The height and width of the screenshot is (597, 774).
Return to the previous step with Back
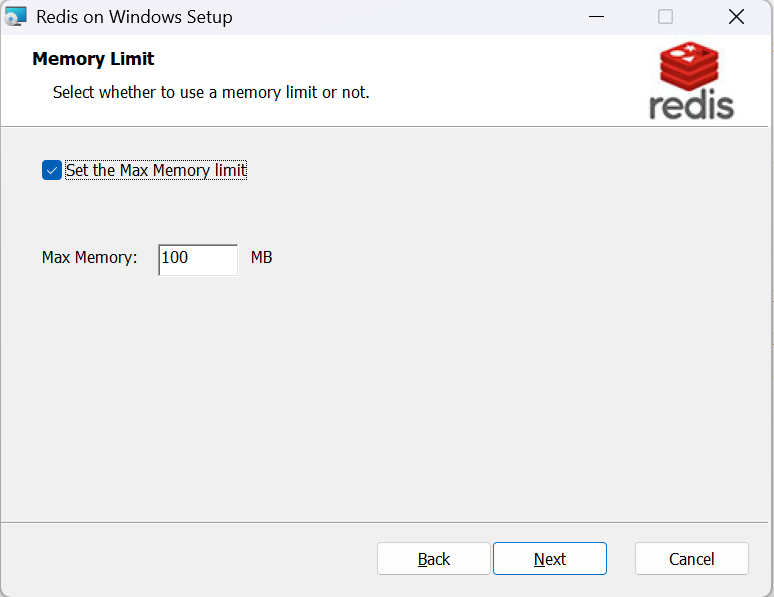pos(433,558)
